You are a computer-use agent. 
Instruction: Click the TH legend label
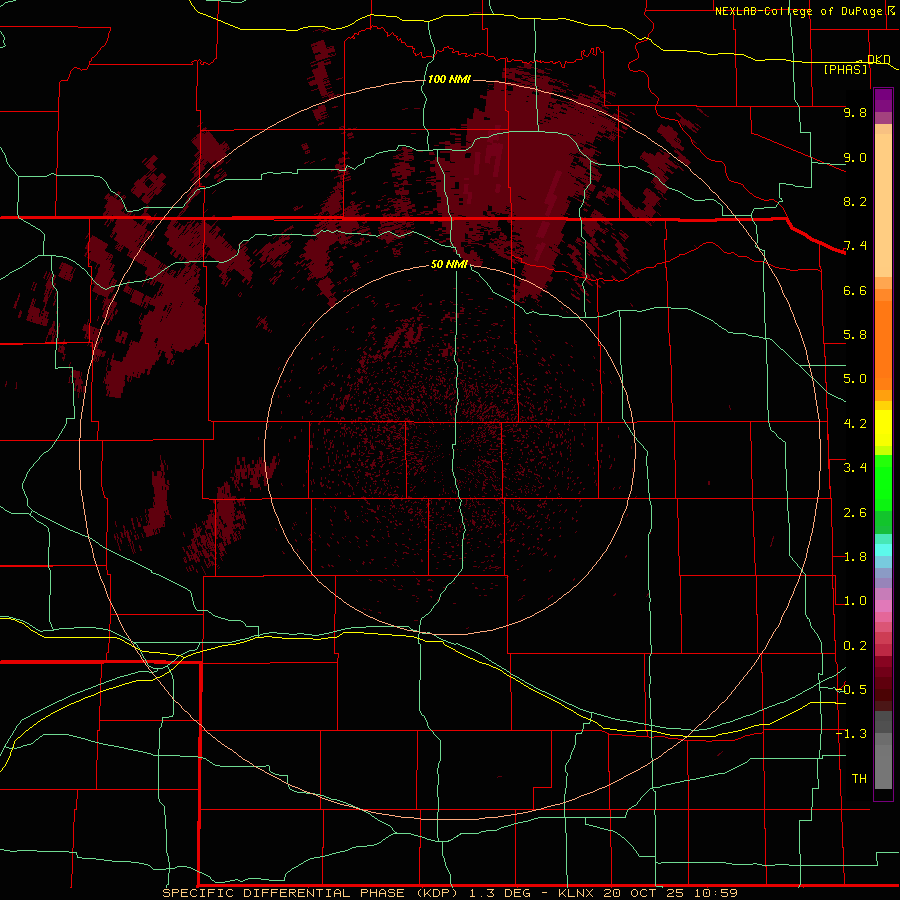(x=859, y=779)
